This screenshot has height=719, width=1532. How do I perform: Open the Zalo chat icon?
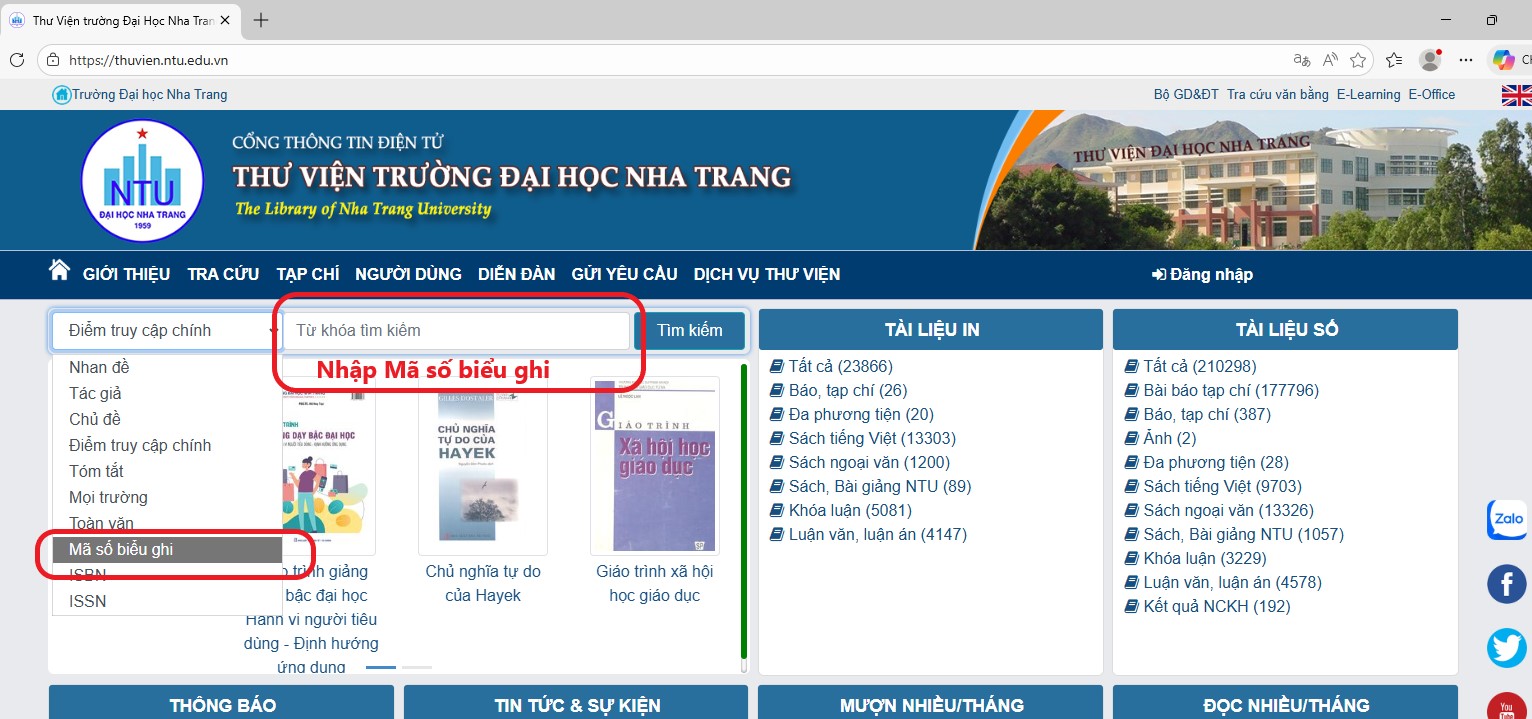1506,520
